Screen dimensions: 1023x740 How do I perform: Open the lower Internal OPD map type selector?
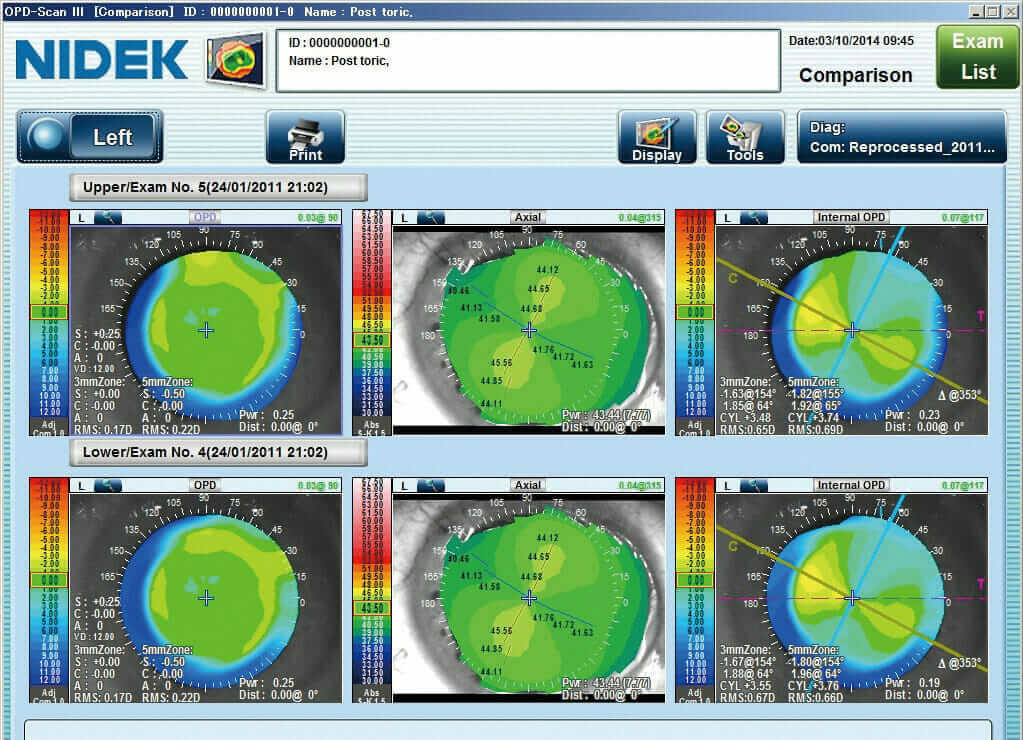851,485
